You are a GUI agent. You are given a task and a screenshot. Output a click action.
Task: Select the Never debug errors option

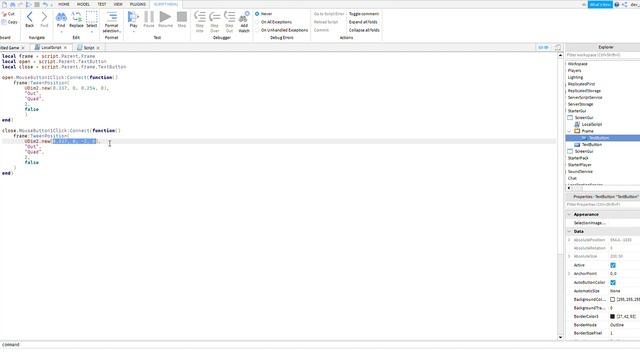click(264, 14)
